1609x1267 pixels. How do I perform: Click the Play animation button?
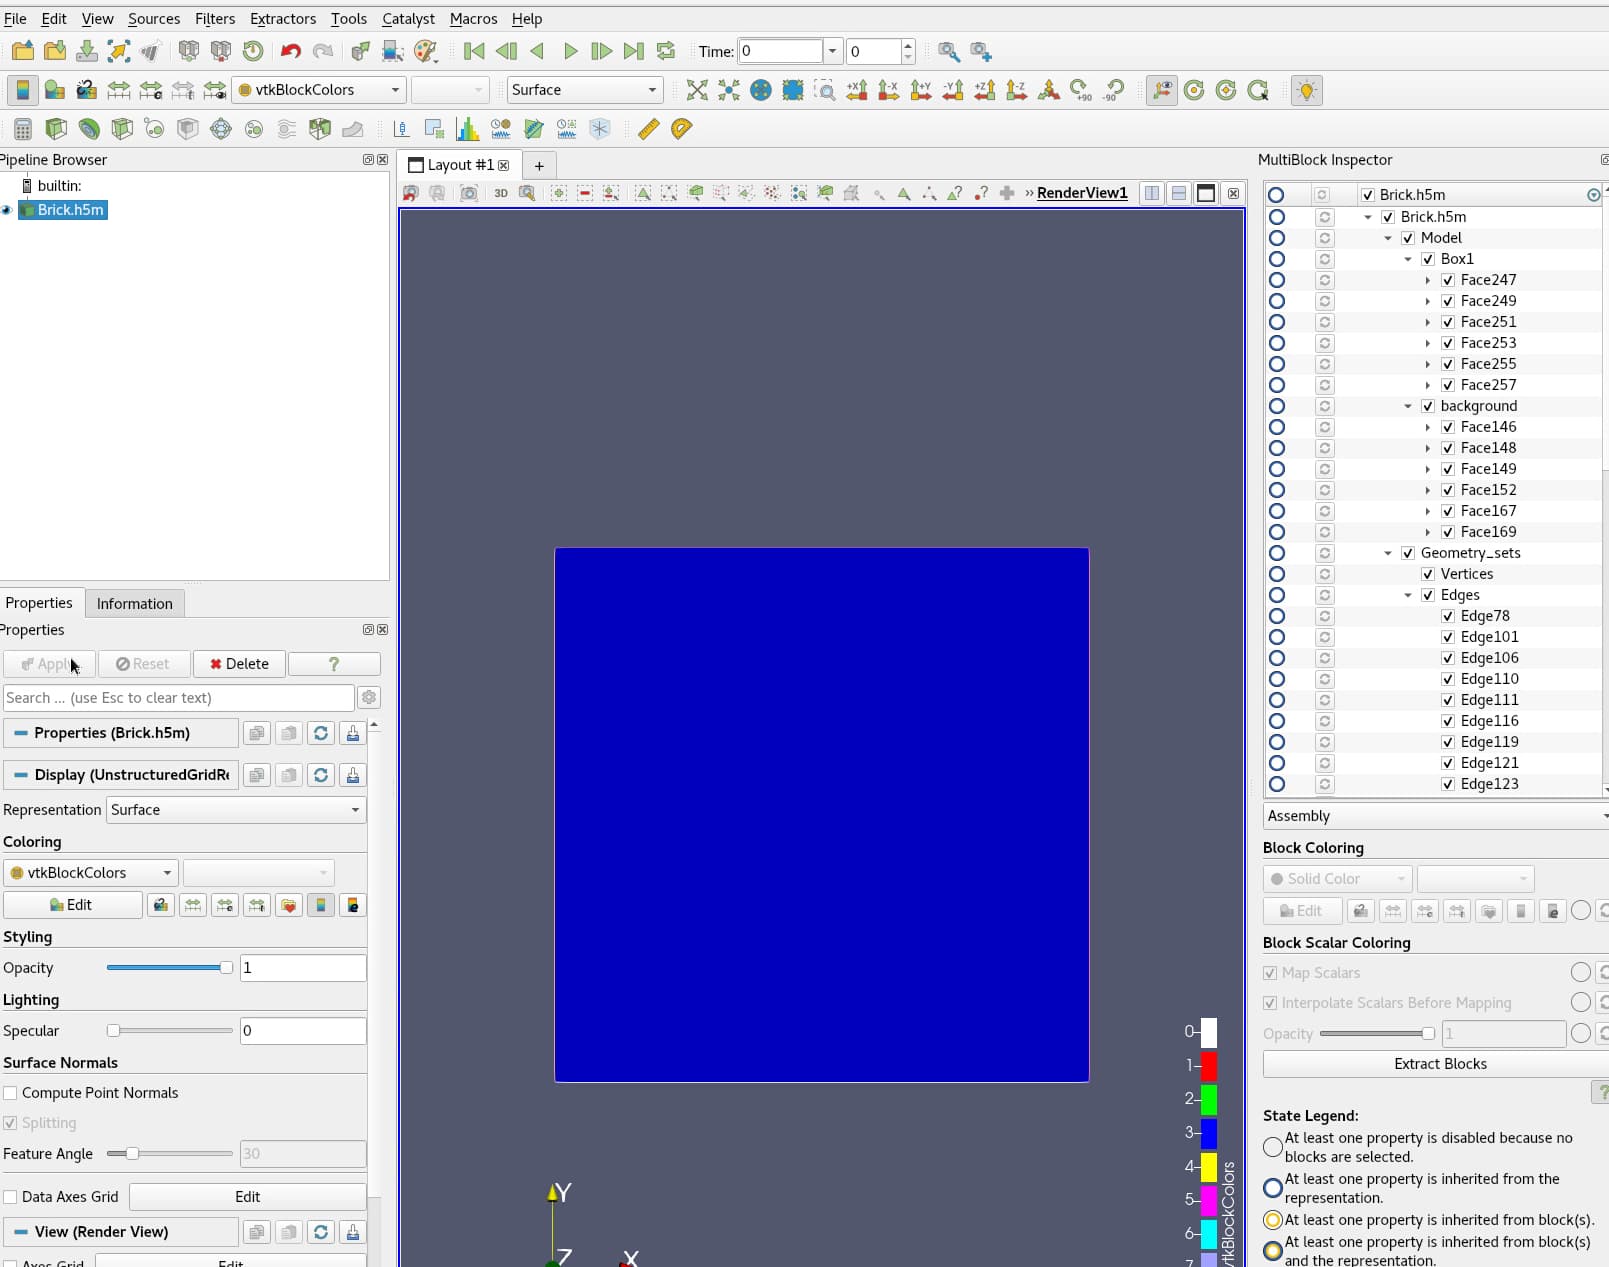[x=570, y=51]
